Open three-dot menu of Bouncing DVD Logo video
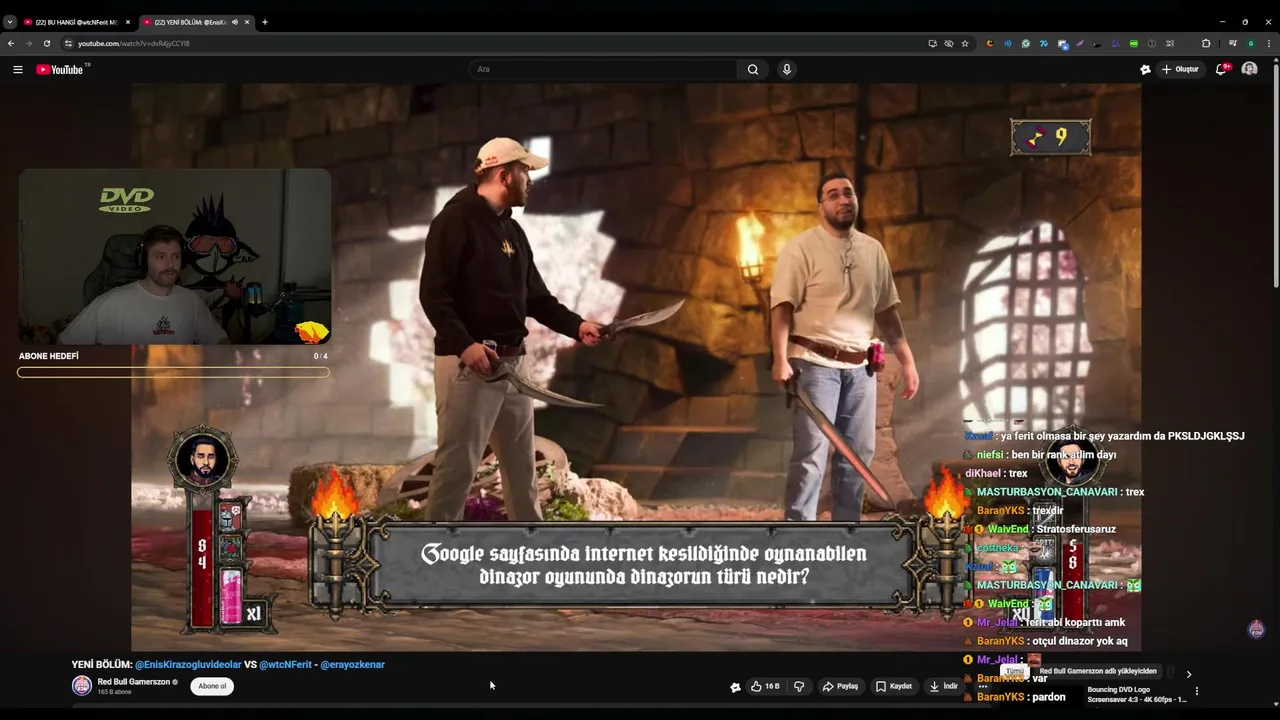This screenshot has width=1280, height=720. pos(1196,690)
